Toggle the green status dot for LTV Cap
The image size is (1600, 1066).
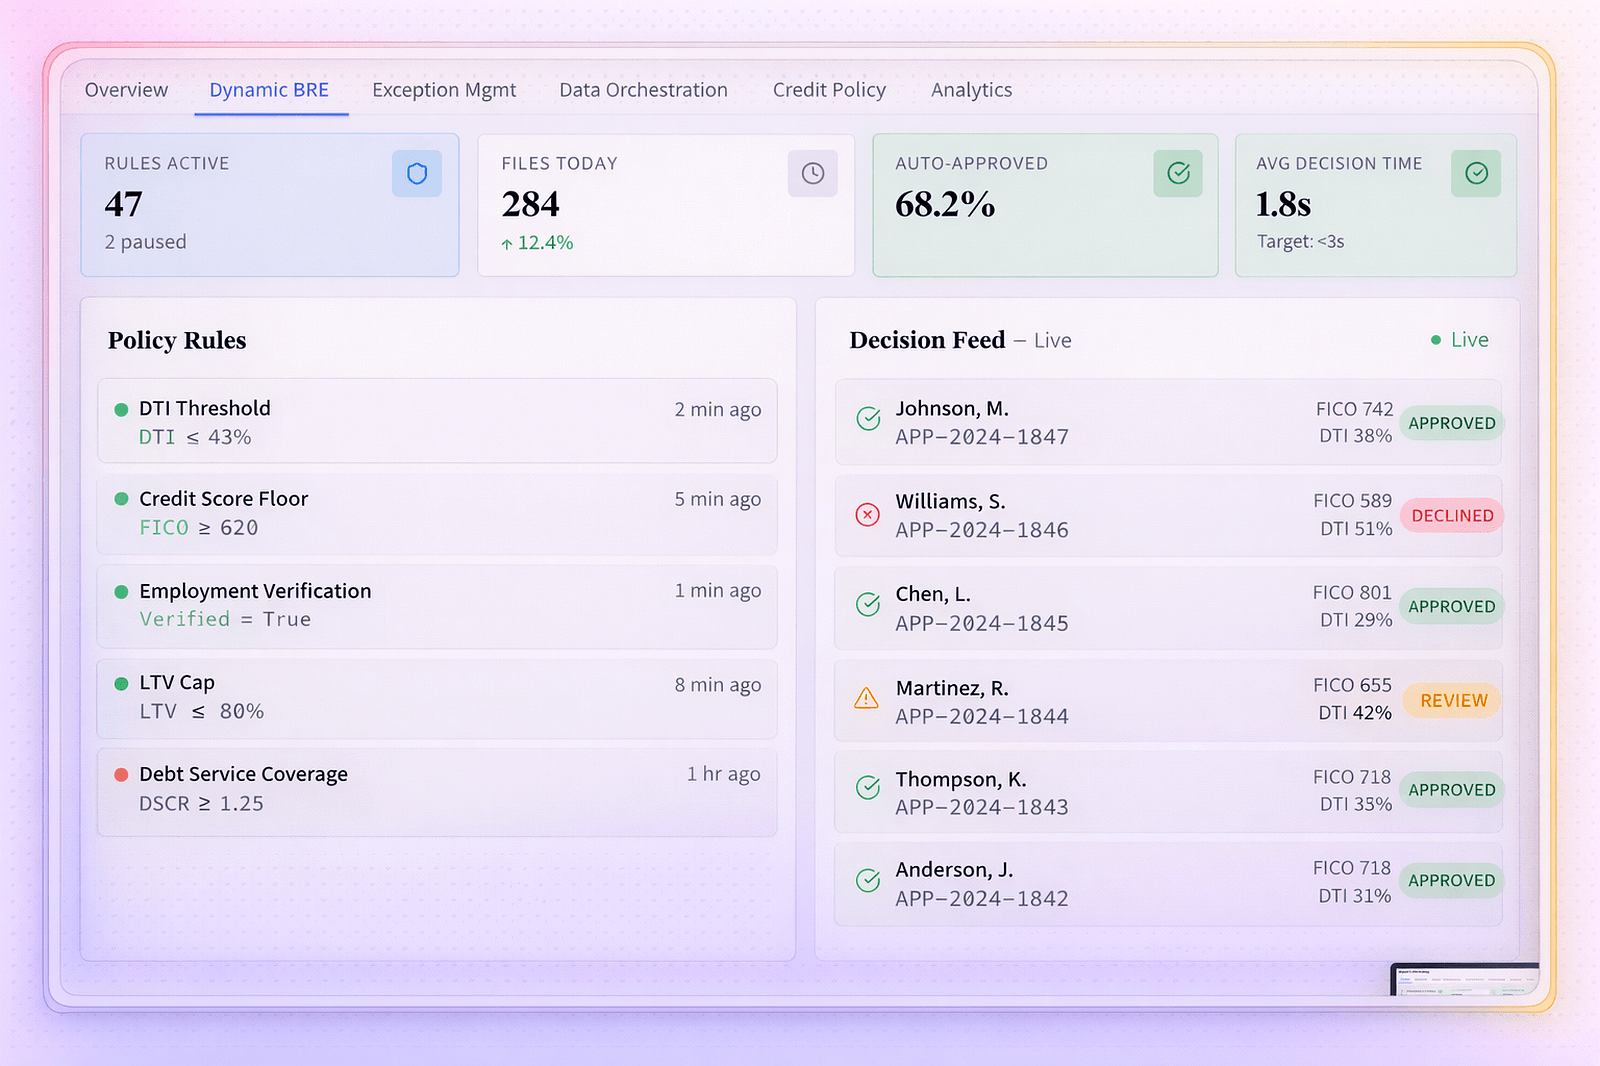pyautogui.click(x=121, y=684)
